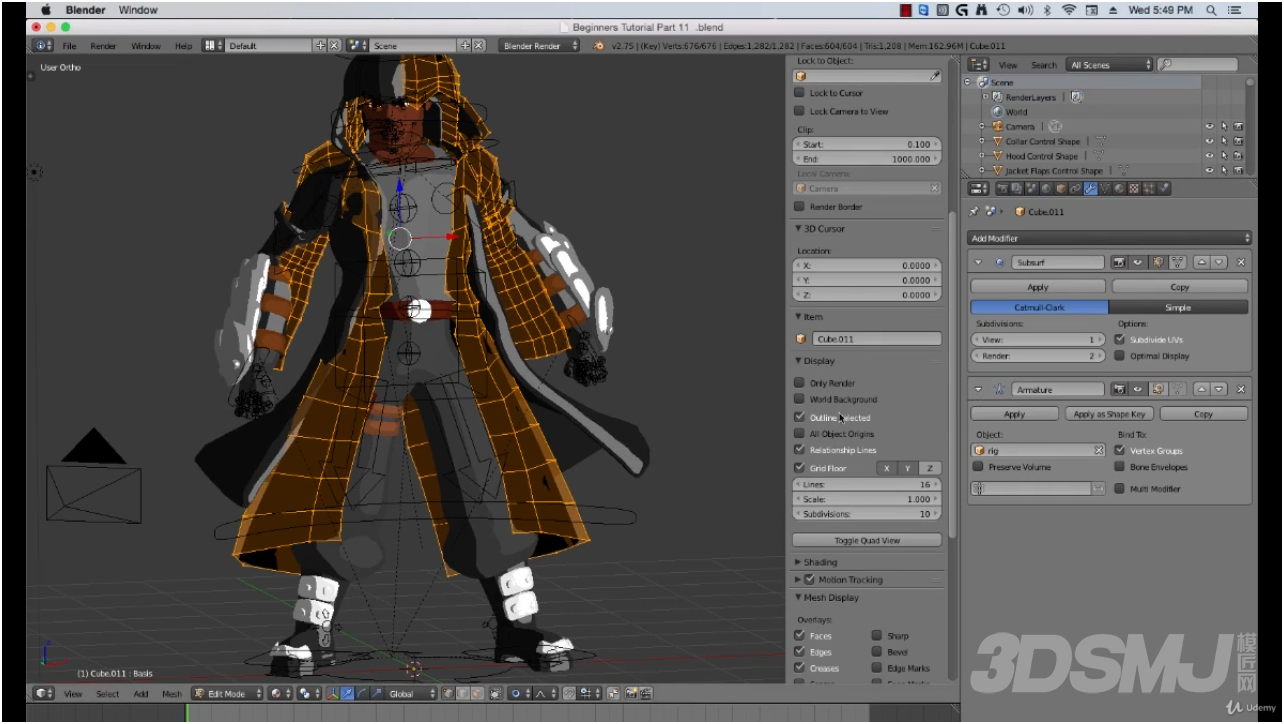Open the Edit Mode selector dropdown
The image size is (1284, 724).
pyautogui.click(x=229, y=693)
